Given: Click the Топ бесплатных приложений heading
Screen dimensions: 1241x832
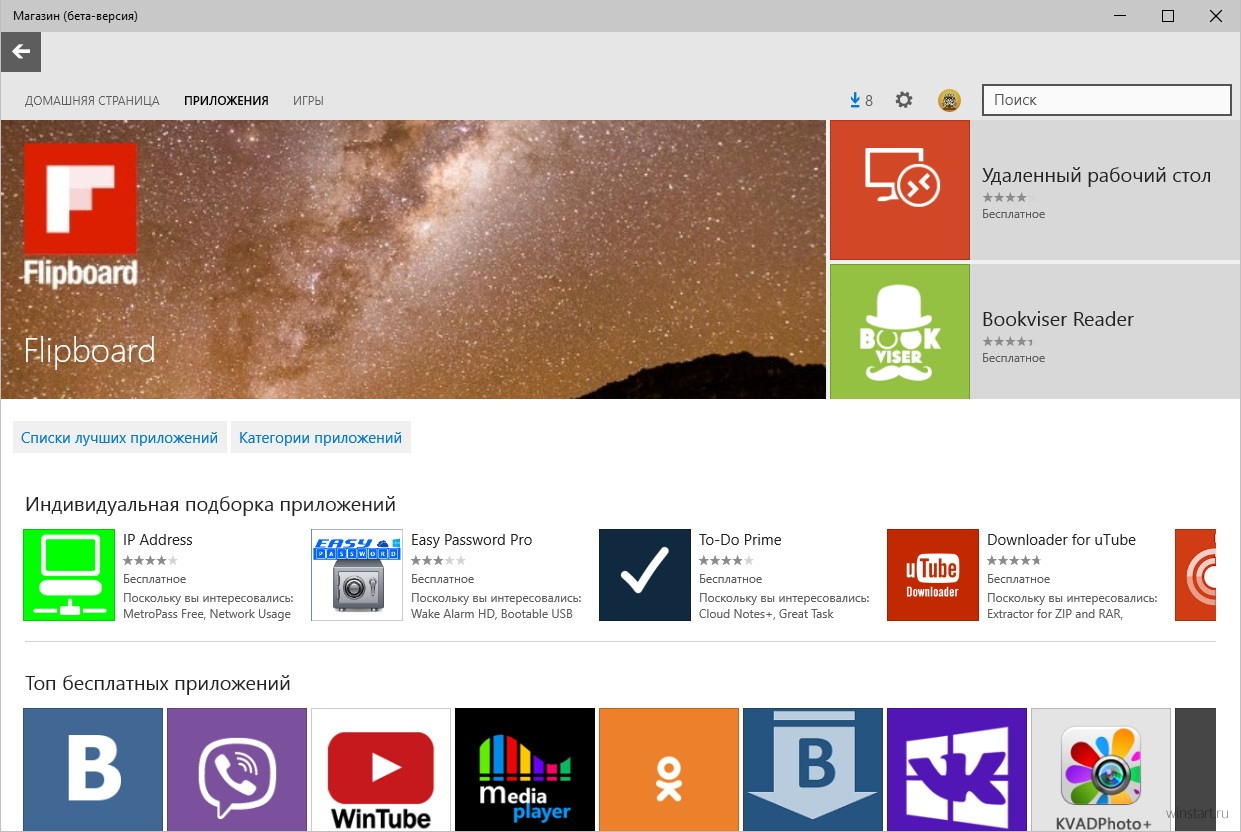Looking at the screenshot, I should (158, 684).
